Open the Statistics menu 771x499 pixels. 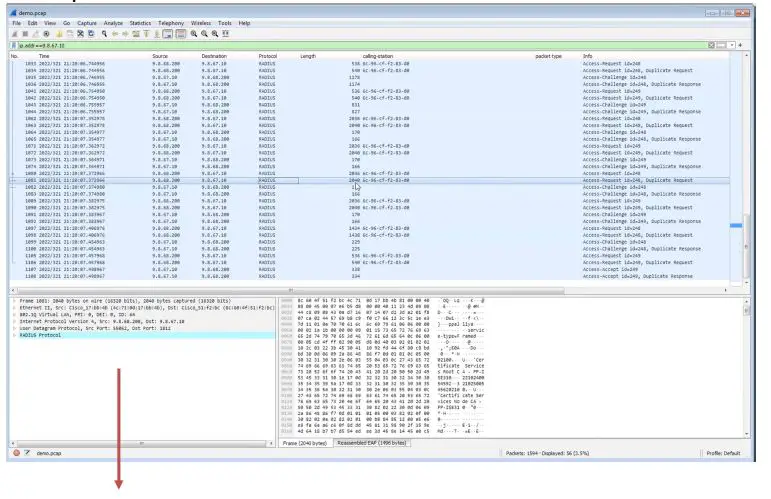click(x=140, y=23)
